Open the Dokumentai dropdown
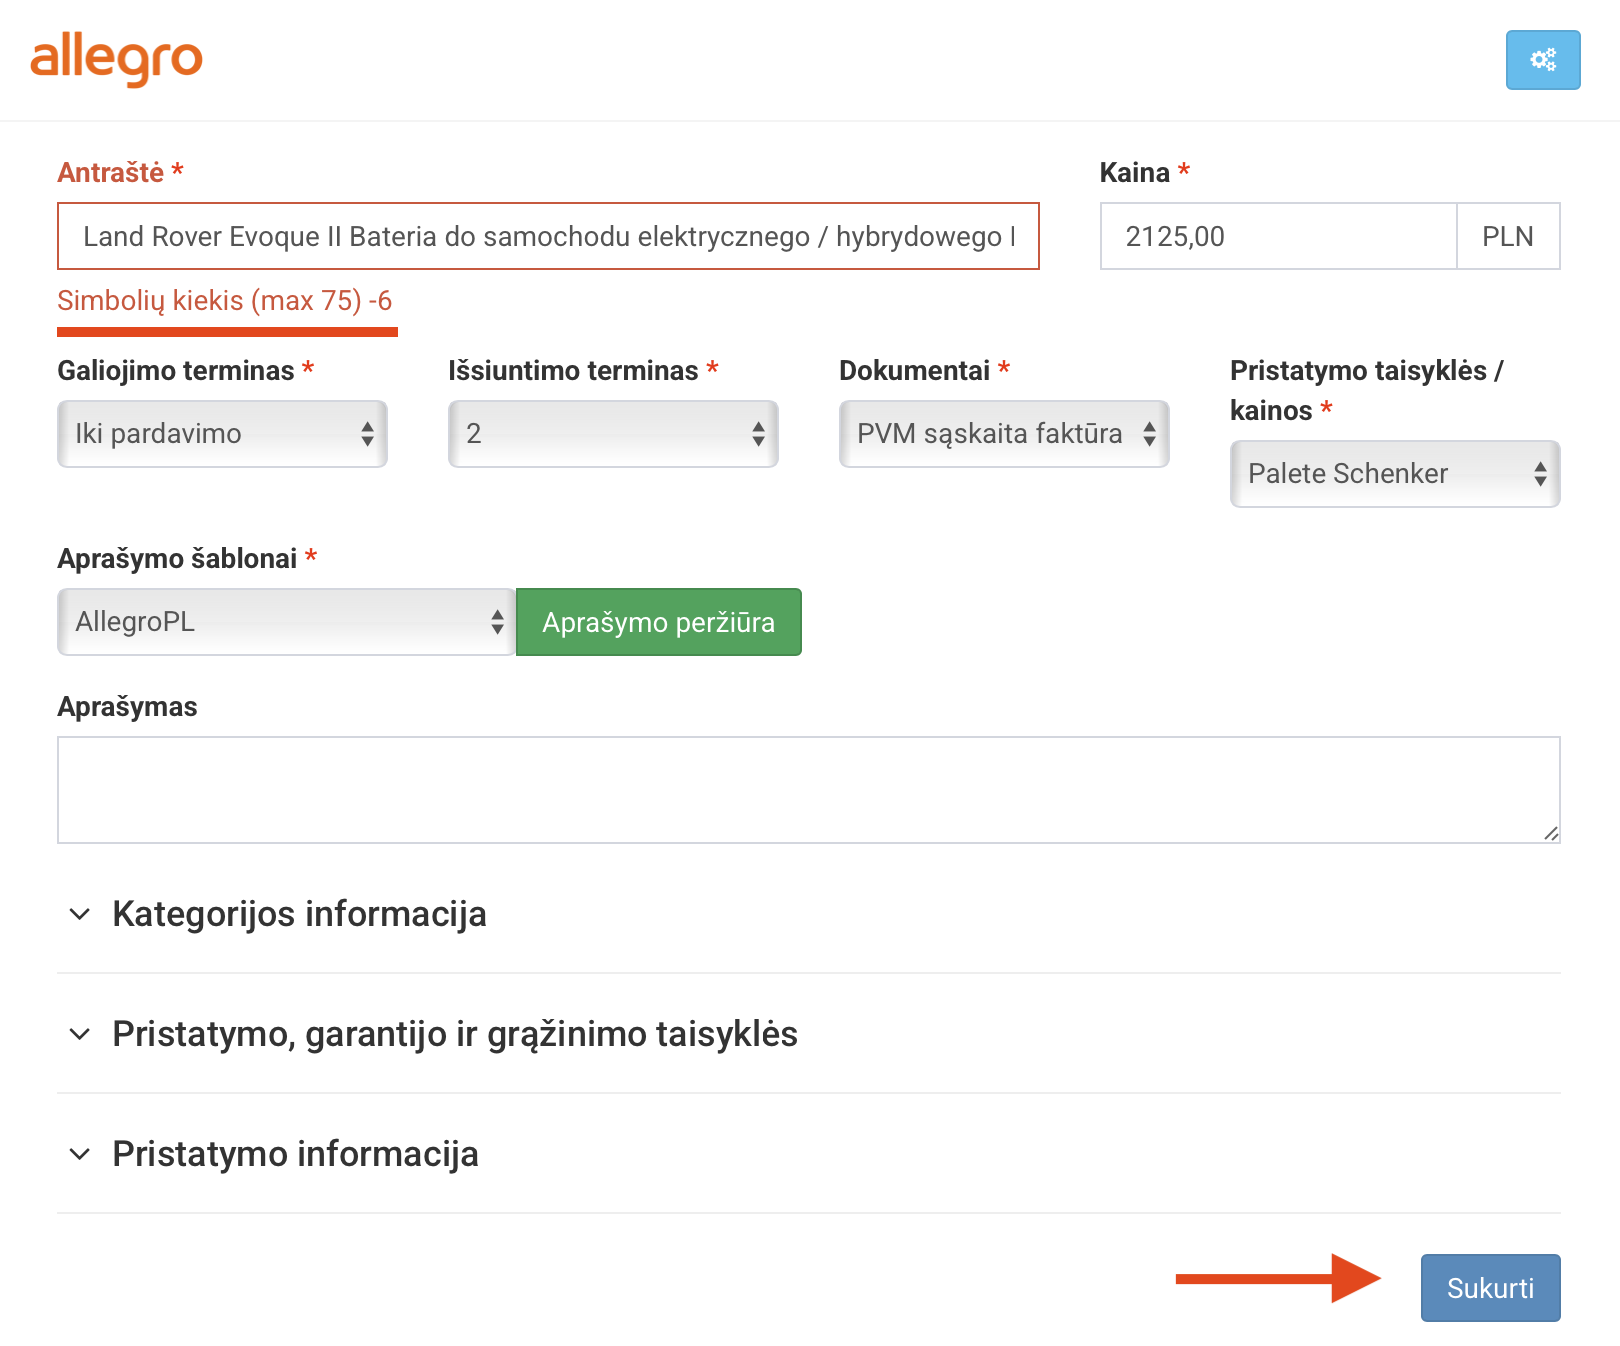Image resolution: width=1620 pixels, height=1346 pixels. tap(1004, 434)
